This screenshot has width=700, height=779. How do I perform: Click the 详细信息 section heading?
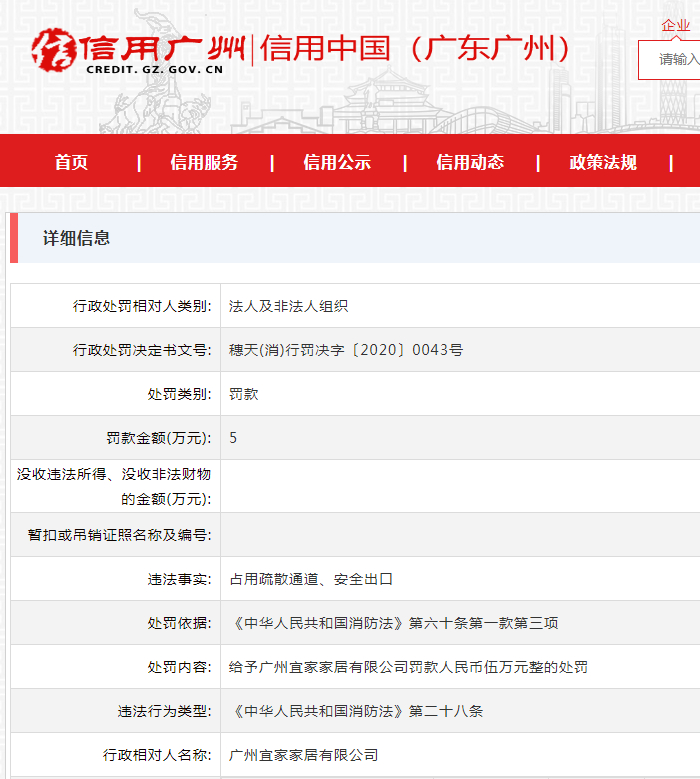pyautogui.click(x=76, y=238)
